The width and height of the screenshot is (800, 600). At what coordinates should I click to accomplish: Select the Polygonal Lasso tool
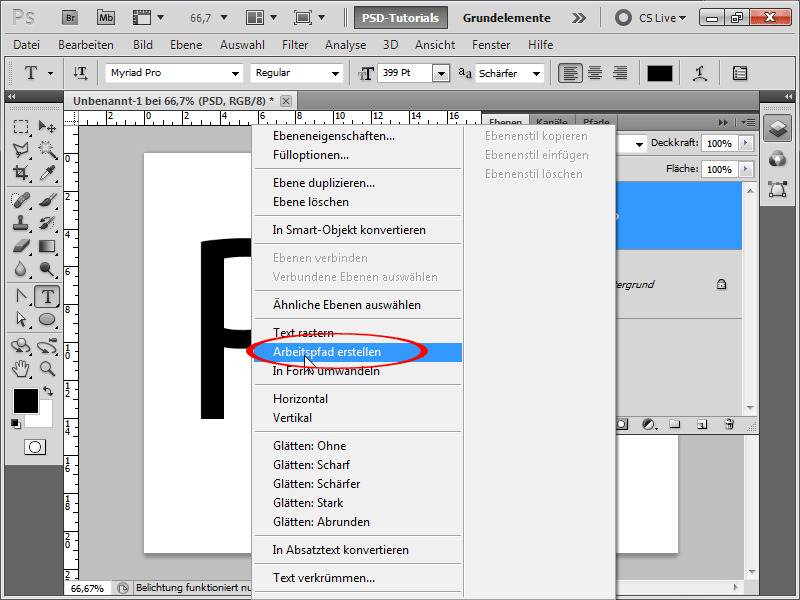click(x=21, y=149)
